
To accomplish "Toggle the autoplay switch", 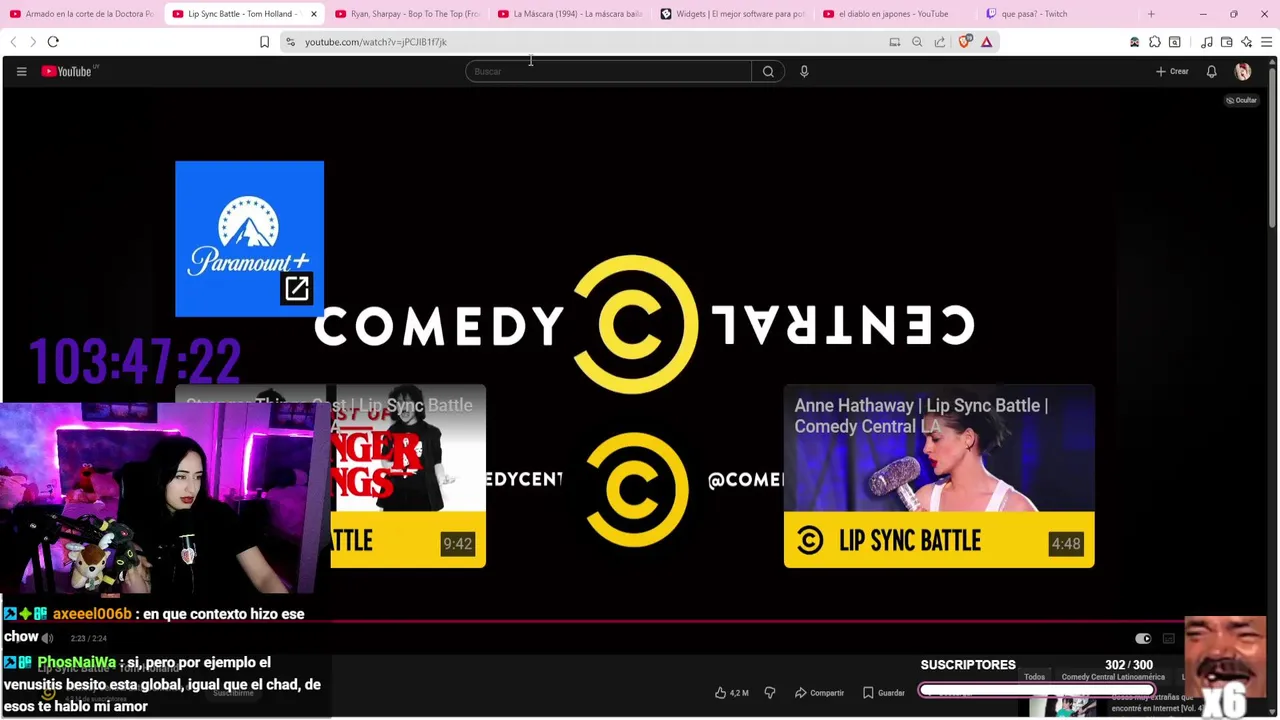I will coord(1143,639).
